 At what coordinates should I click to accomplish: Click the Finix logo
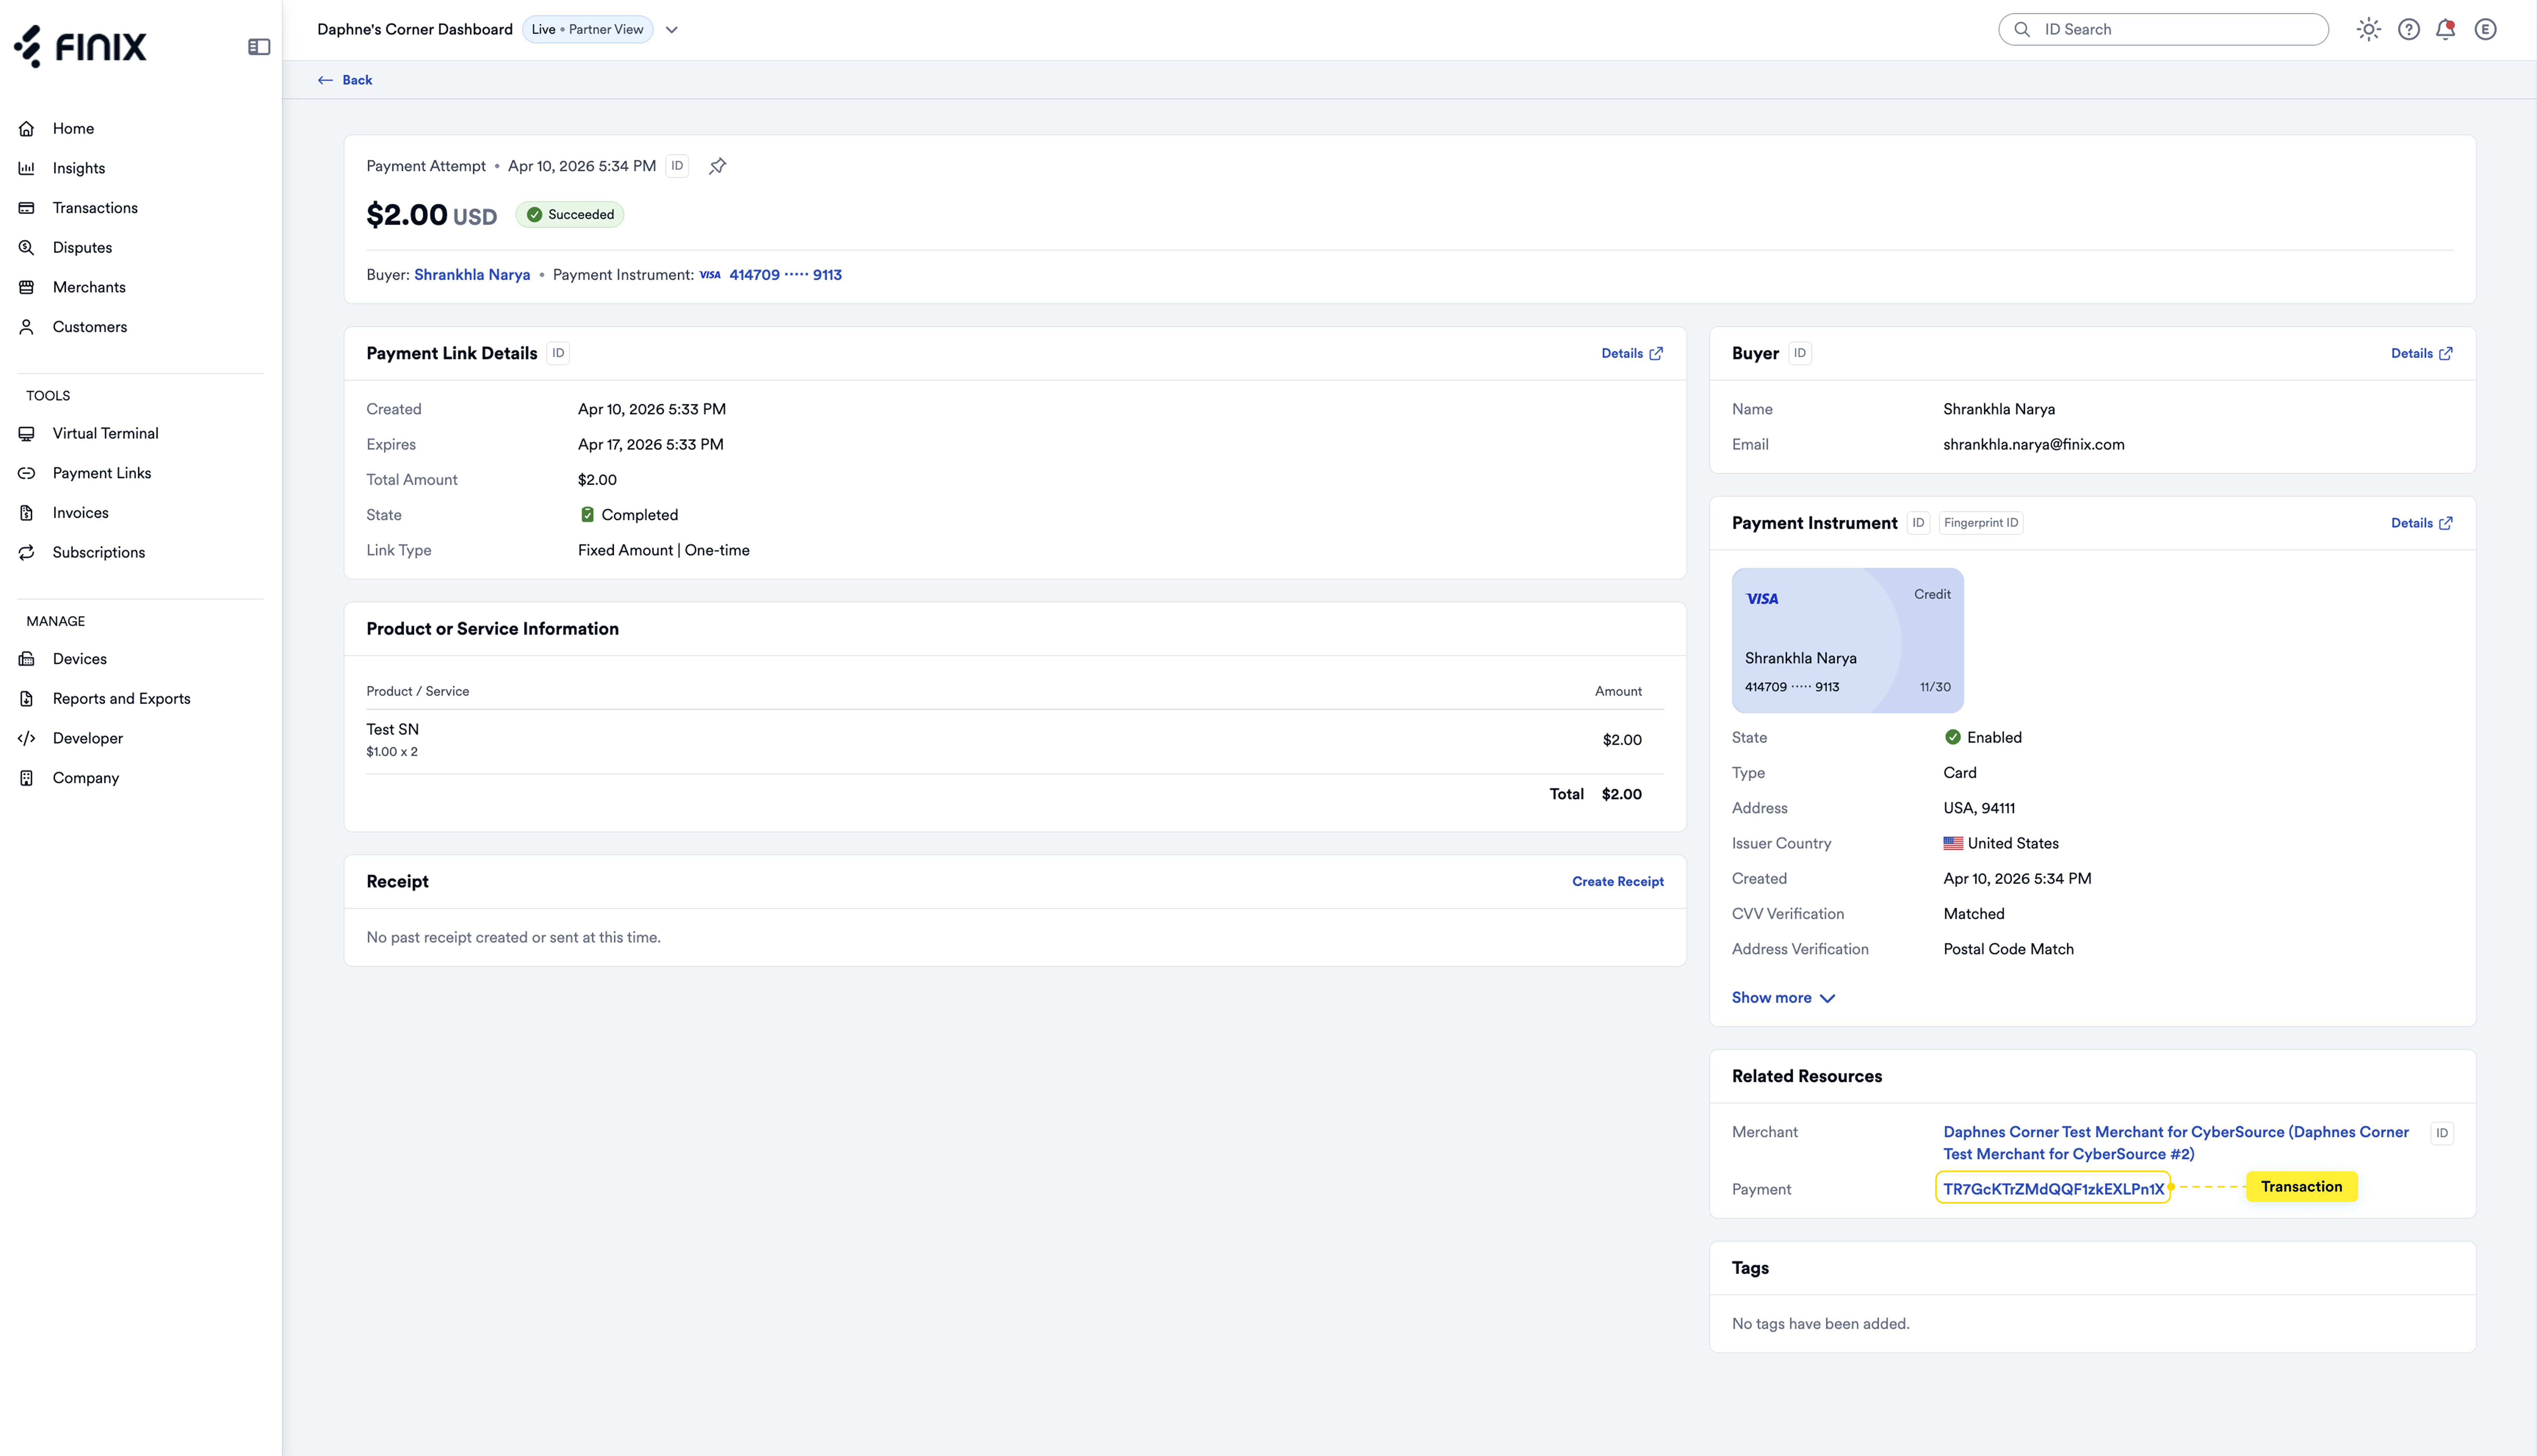click(x=80, y=46)
